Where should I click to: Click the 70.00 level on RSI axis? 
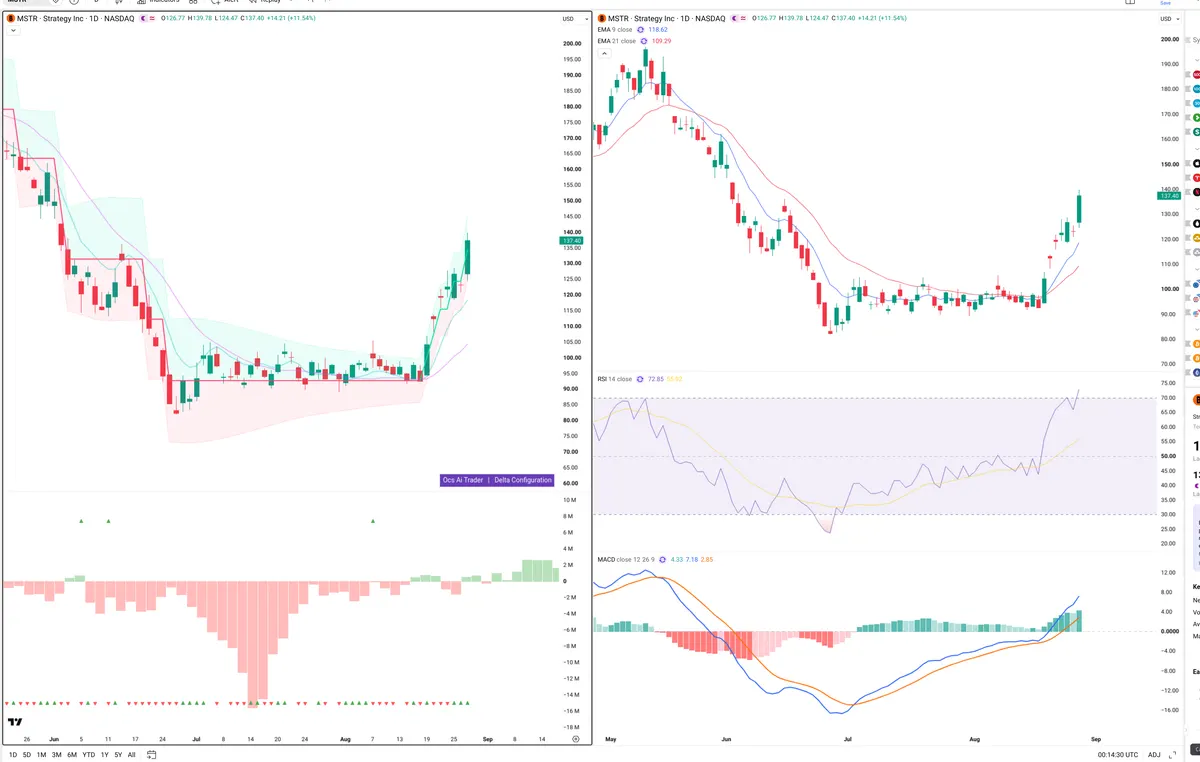pos(1167,398)
